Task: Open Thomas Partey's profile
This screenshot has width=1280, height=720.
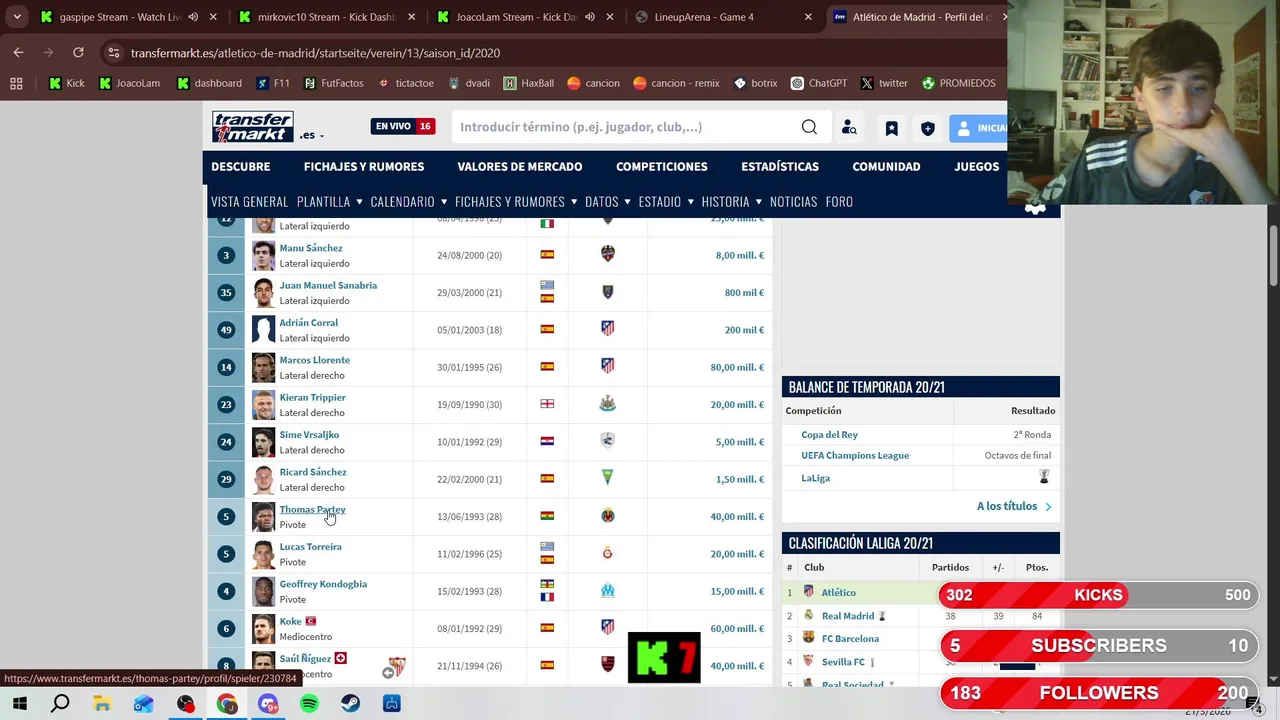Action: pos(312,509)
